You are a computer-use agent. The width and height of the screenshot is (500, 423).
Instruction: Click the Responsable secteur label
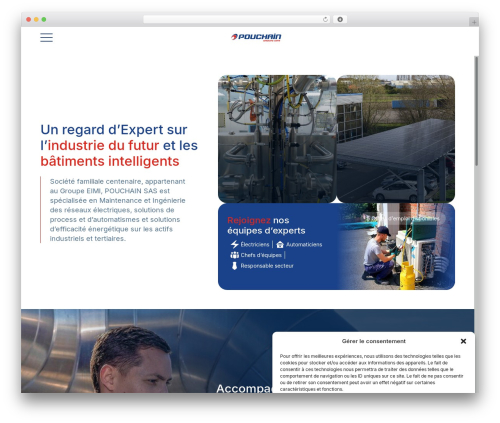pyautogui.click(x=267, y=266)
